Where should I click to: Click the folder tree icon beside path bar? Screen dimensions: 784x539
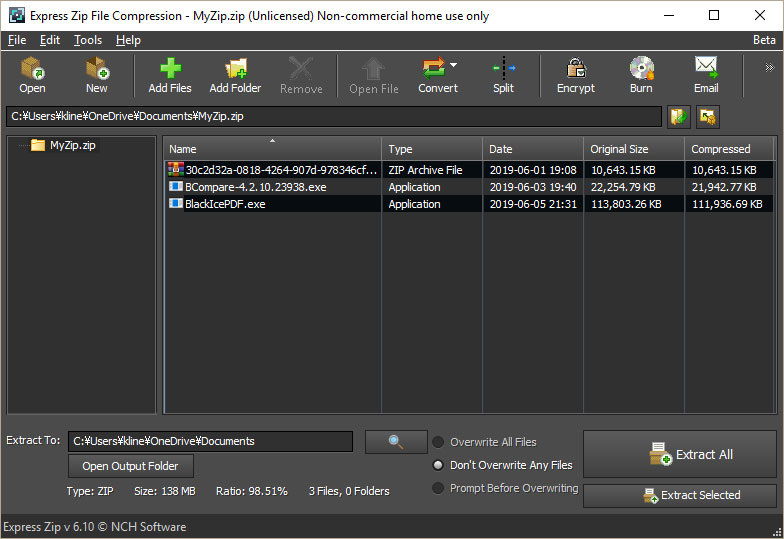pos(708,117)
